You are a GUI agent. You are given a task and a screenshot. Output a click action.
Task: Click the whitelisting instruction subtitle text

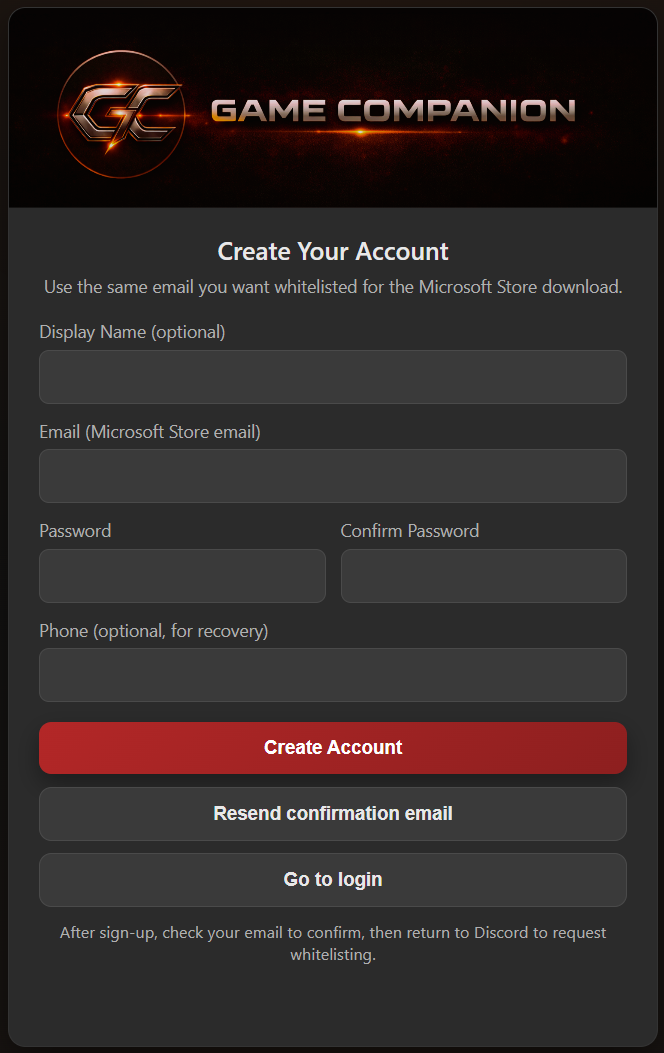(x=332, y=287)
